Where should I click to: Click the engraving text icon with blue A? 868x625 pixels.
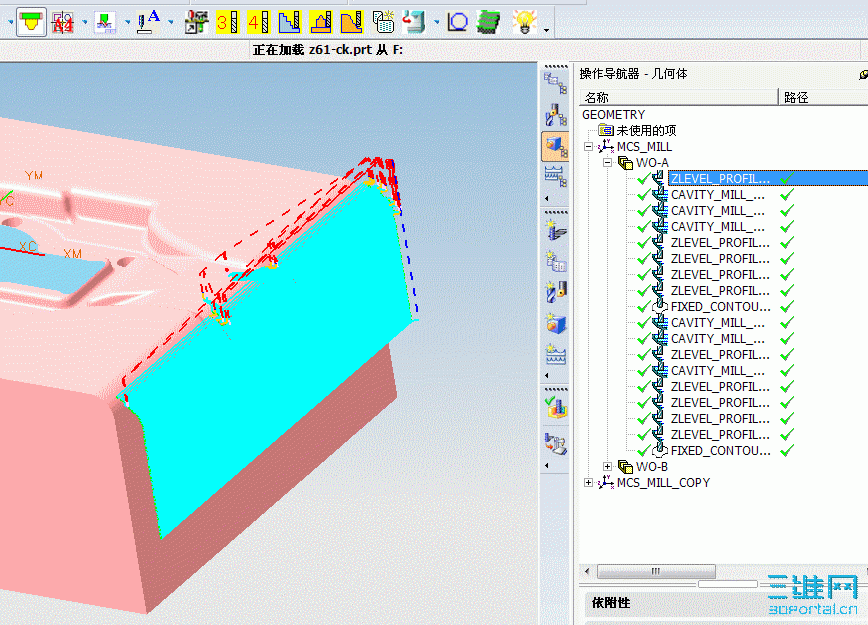pos(148,23)
